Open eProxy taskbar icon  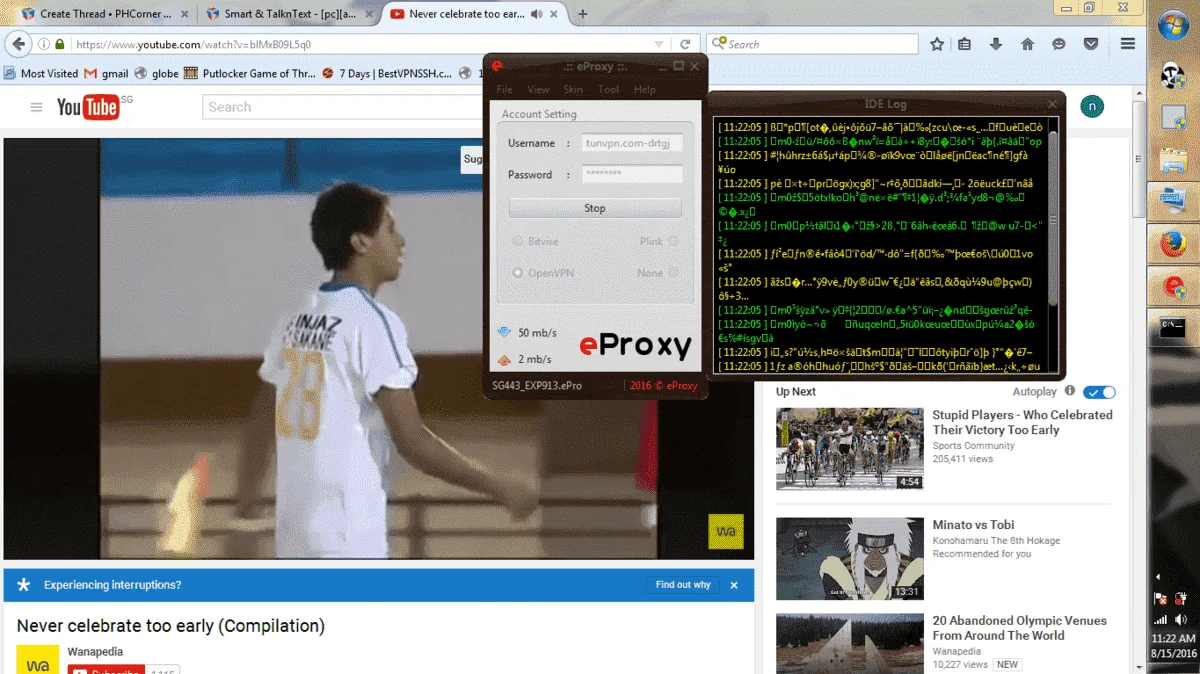click(x=1173, y=287)
